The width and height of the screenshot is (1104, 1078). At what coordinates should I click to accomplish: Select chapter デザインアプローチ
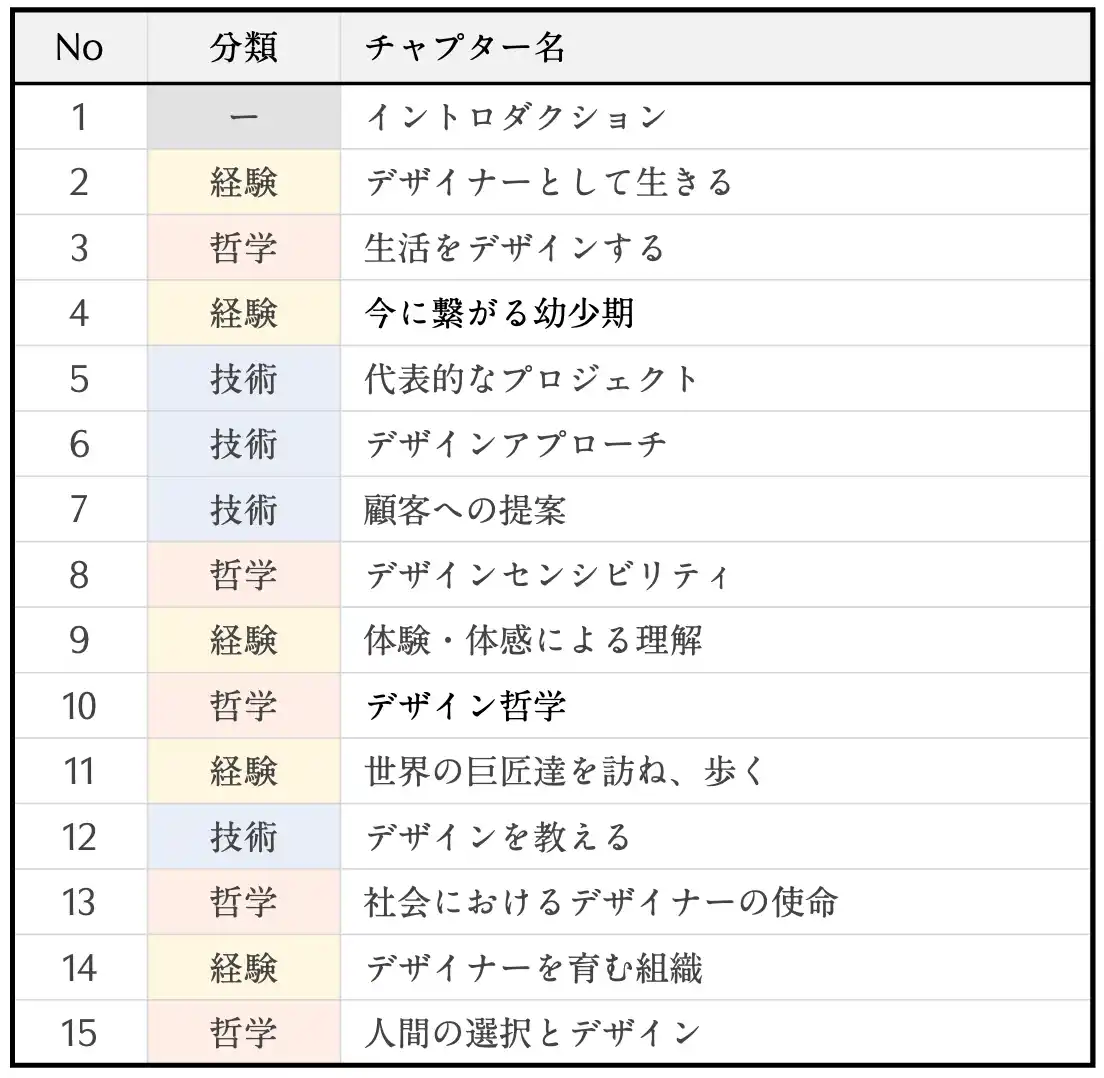click(515, 444)
